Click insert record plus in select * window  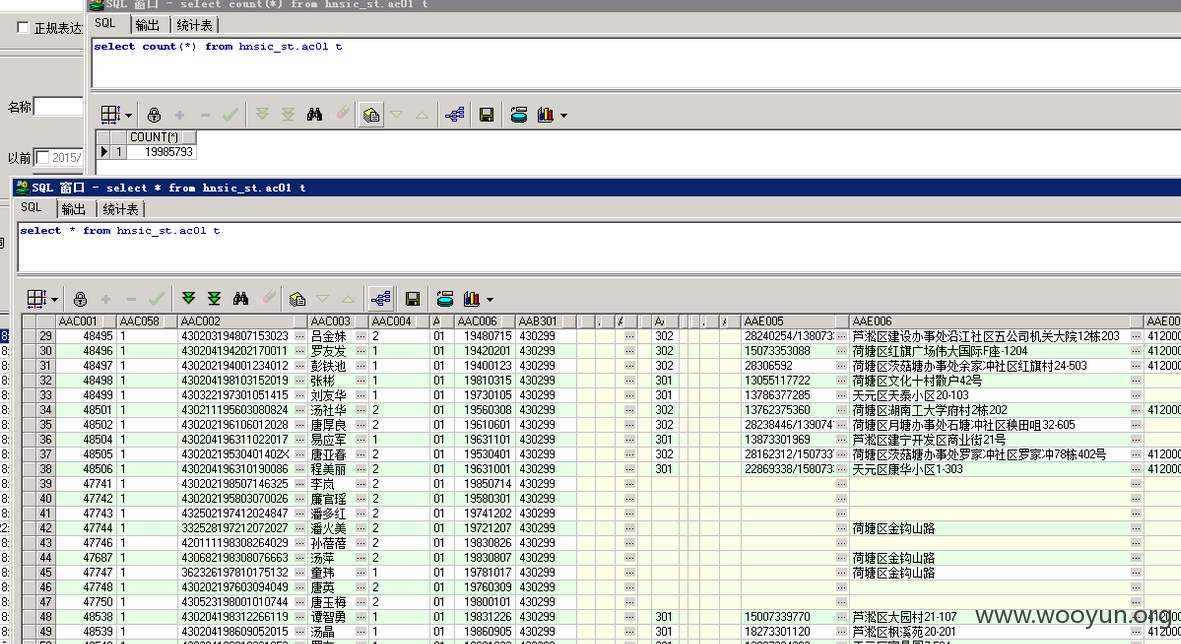105,298
